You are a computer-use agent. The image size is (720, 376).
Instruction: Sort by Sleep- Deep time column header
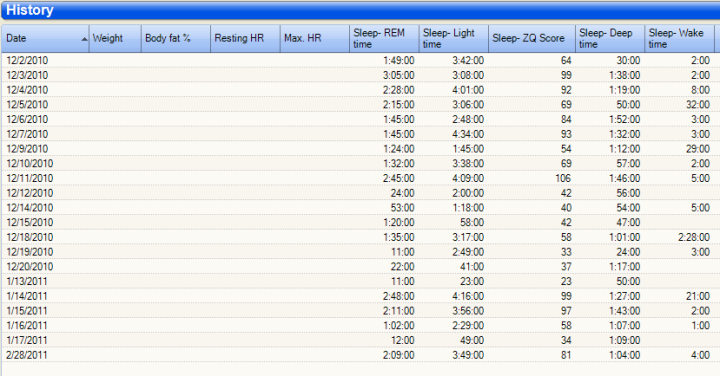(610, 39)
